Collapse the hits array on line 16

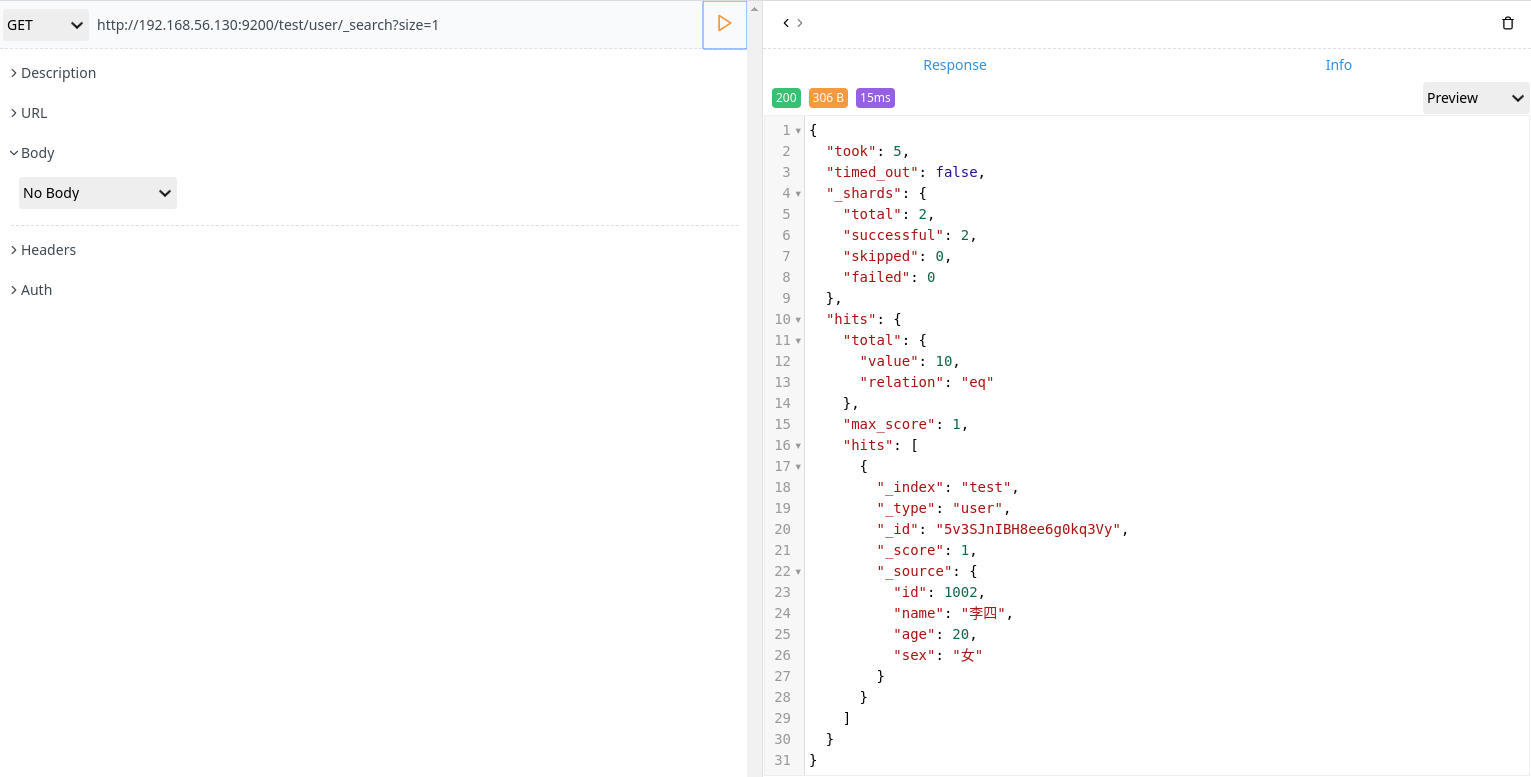(797, 445)
